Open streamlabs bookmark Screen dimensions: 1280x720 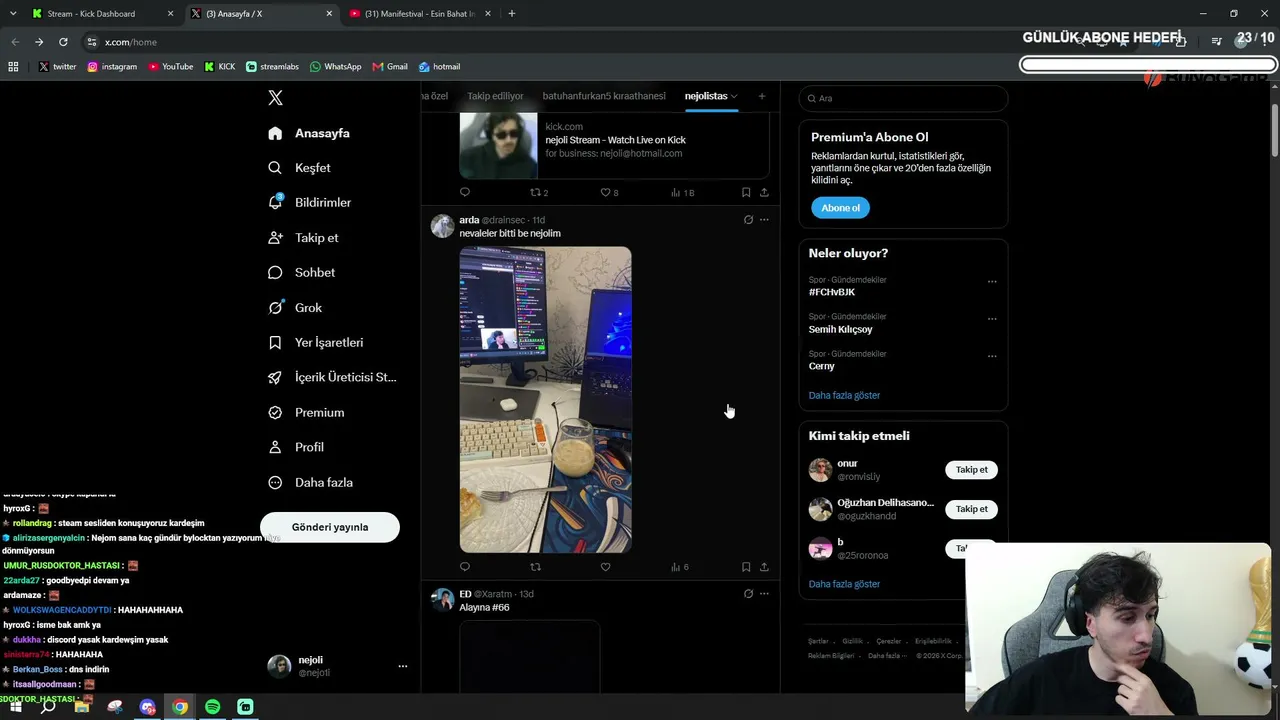pos(272,67)
